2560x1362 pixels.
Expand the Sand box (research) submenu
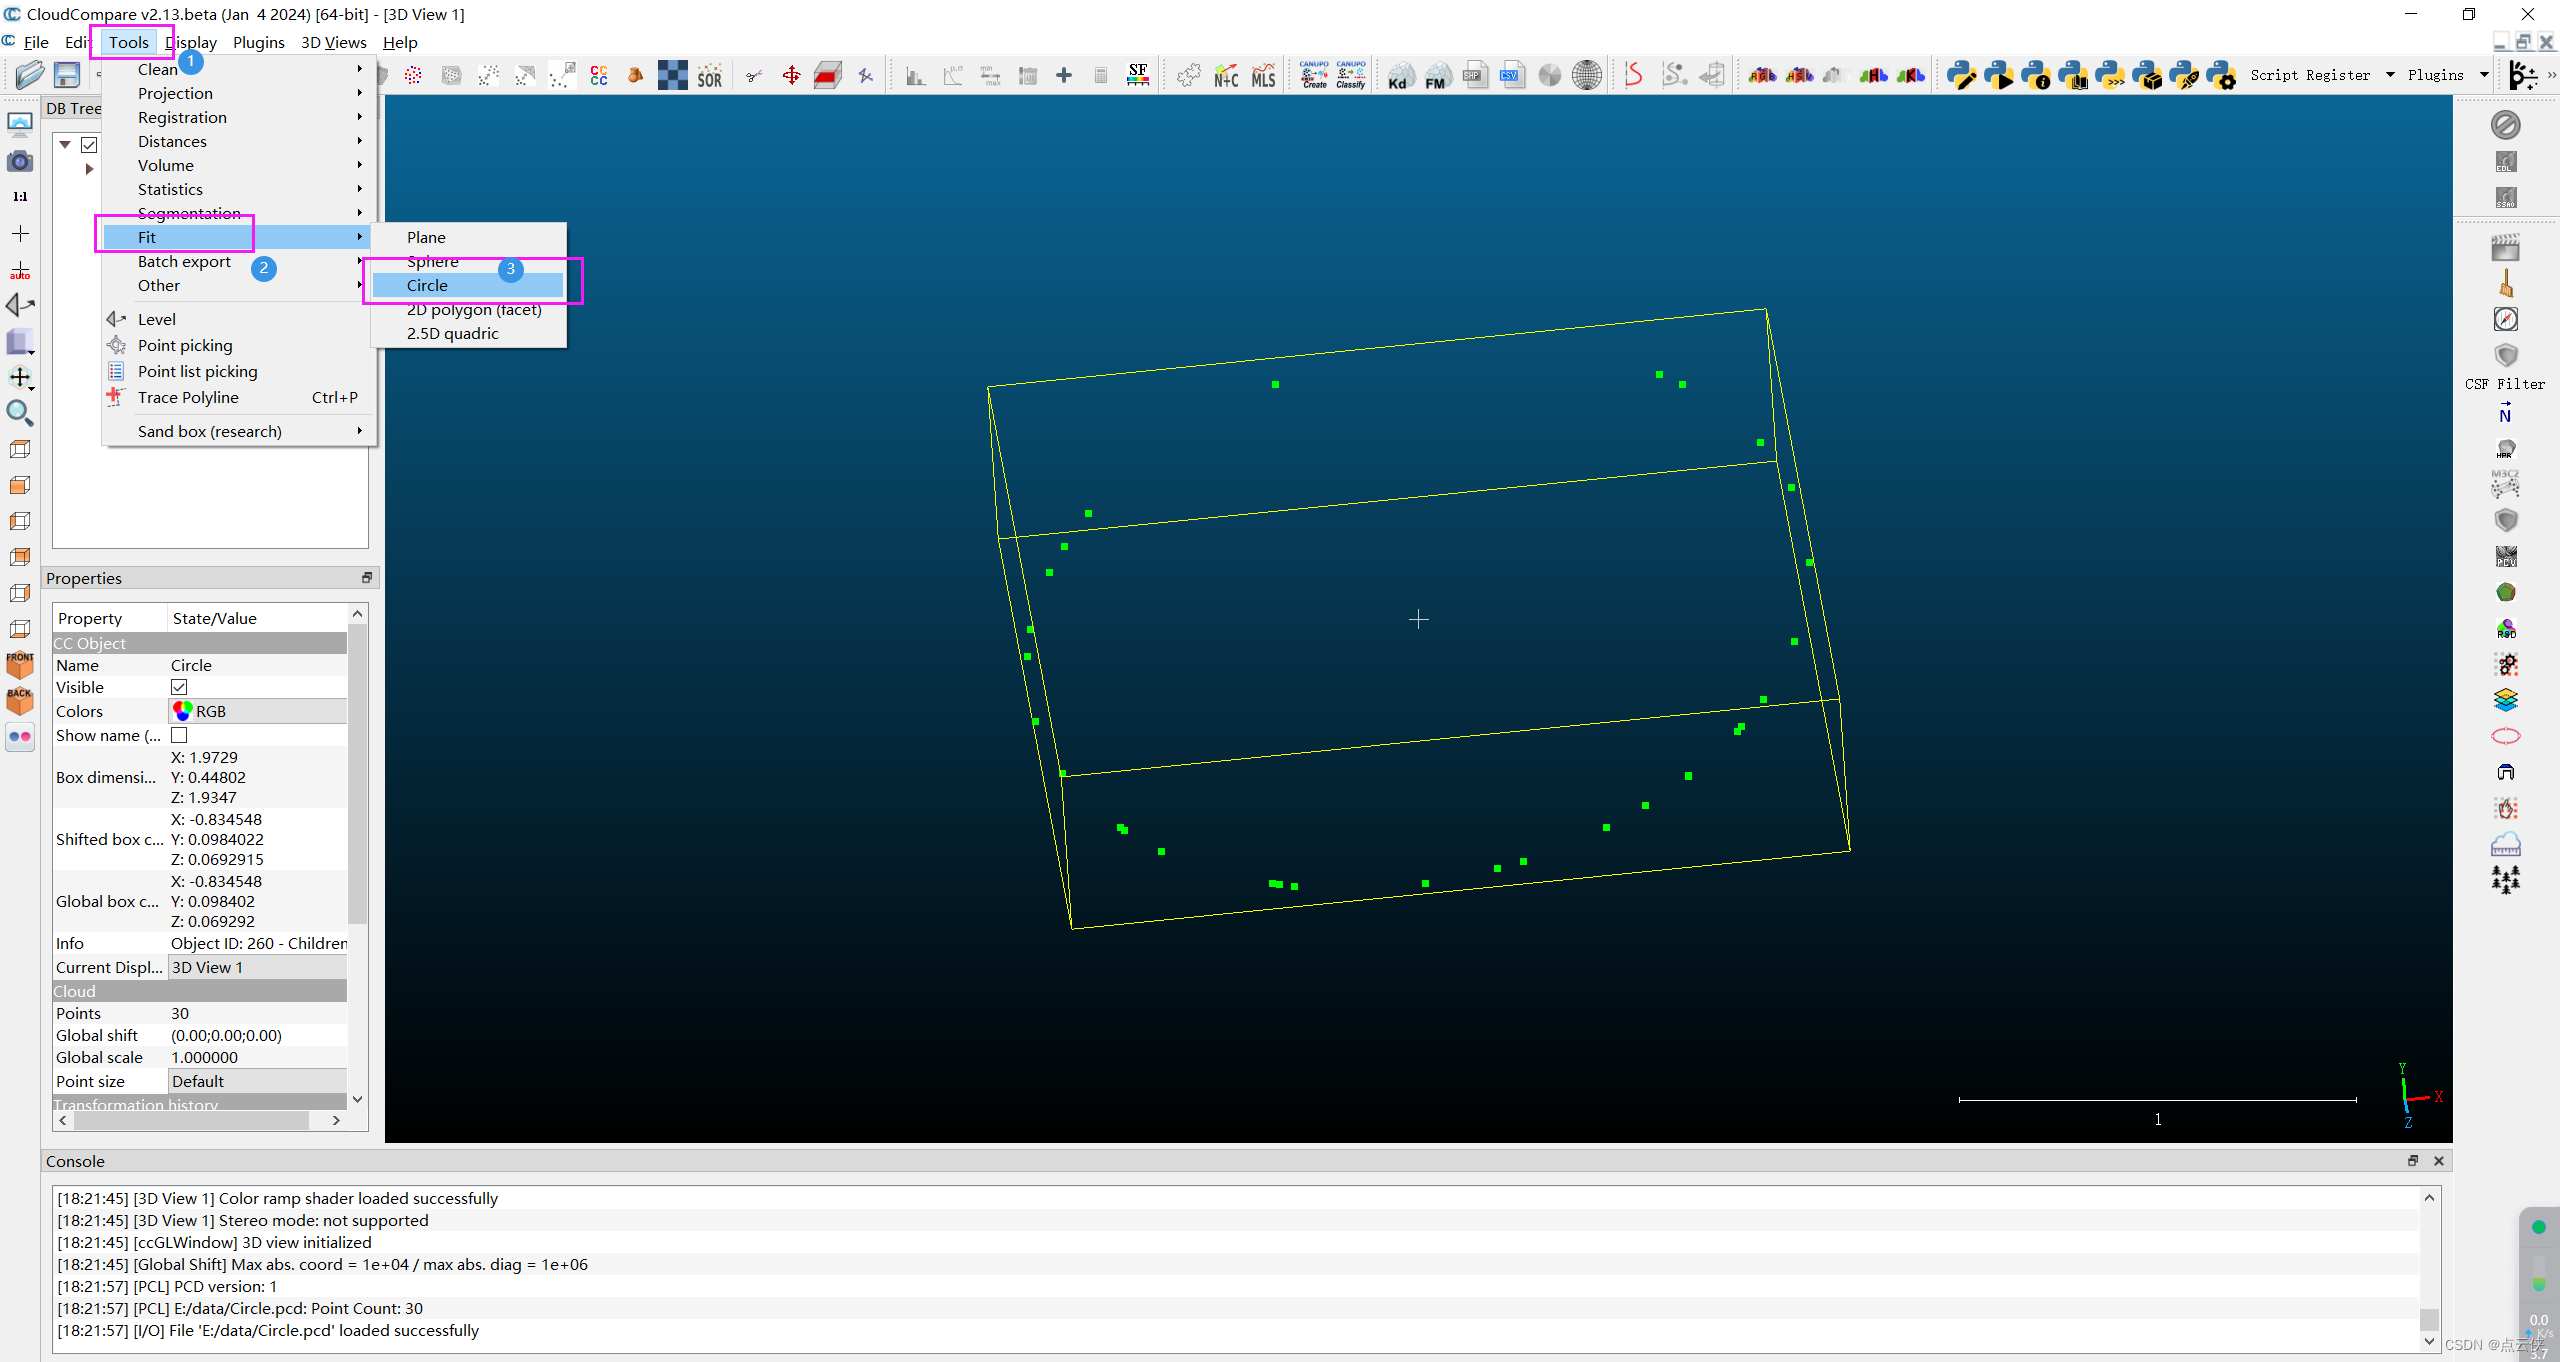238,431
